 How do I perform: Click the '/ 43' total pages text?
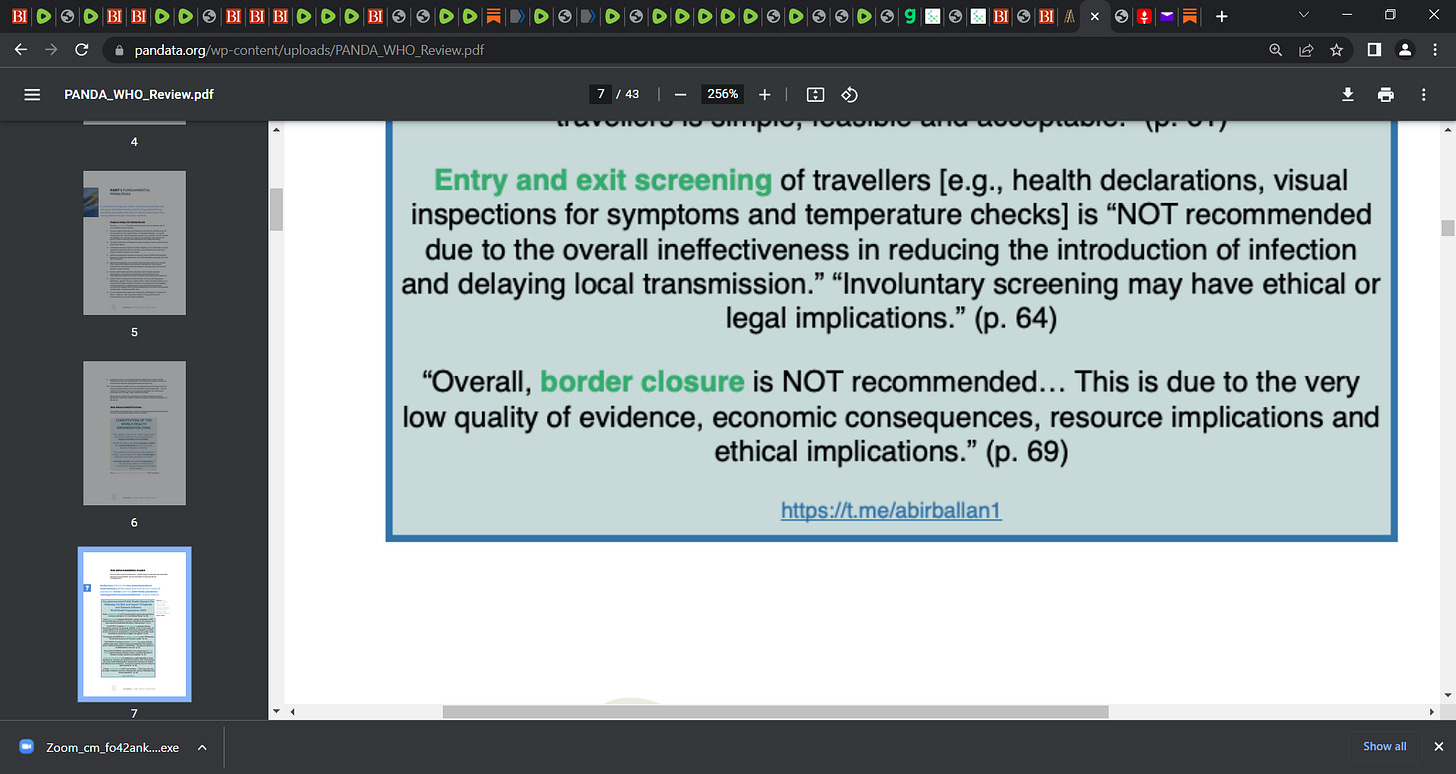[628, 94]
